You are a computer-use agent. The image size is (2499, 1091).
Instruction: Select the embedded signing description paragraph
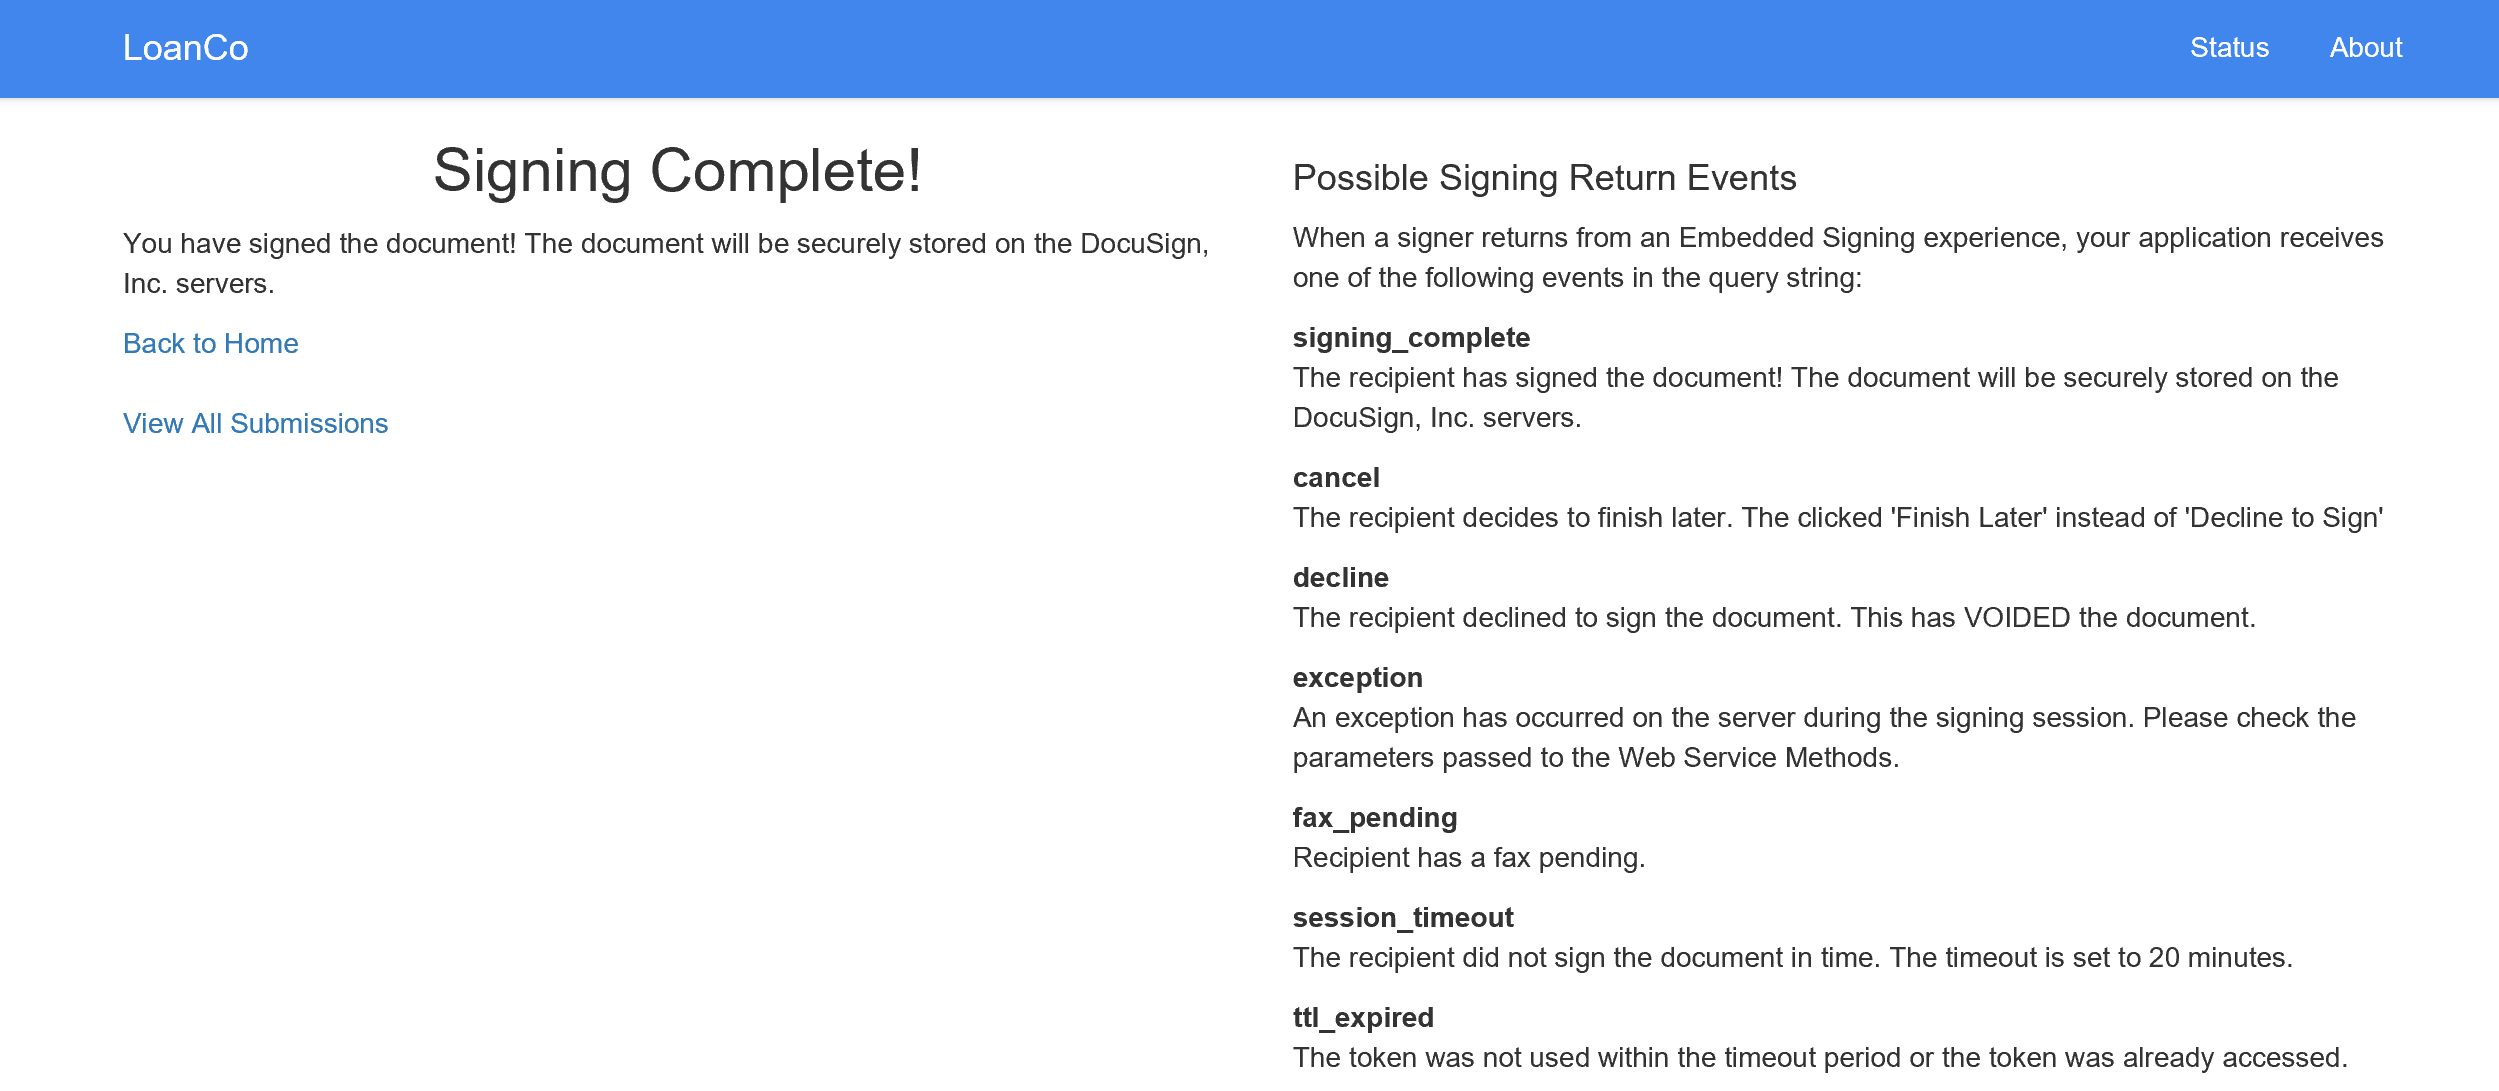click(1840, 258)
